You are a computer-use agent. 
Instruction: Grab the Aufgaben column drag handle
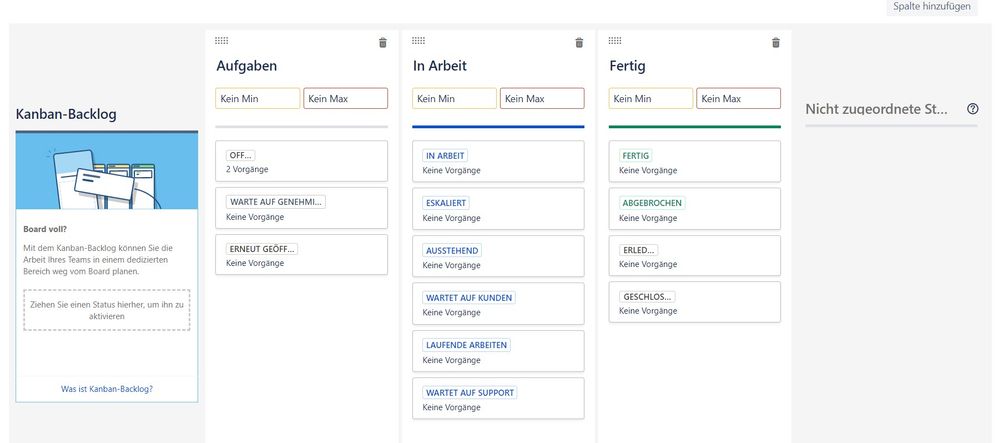221,41
